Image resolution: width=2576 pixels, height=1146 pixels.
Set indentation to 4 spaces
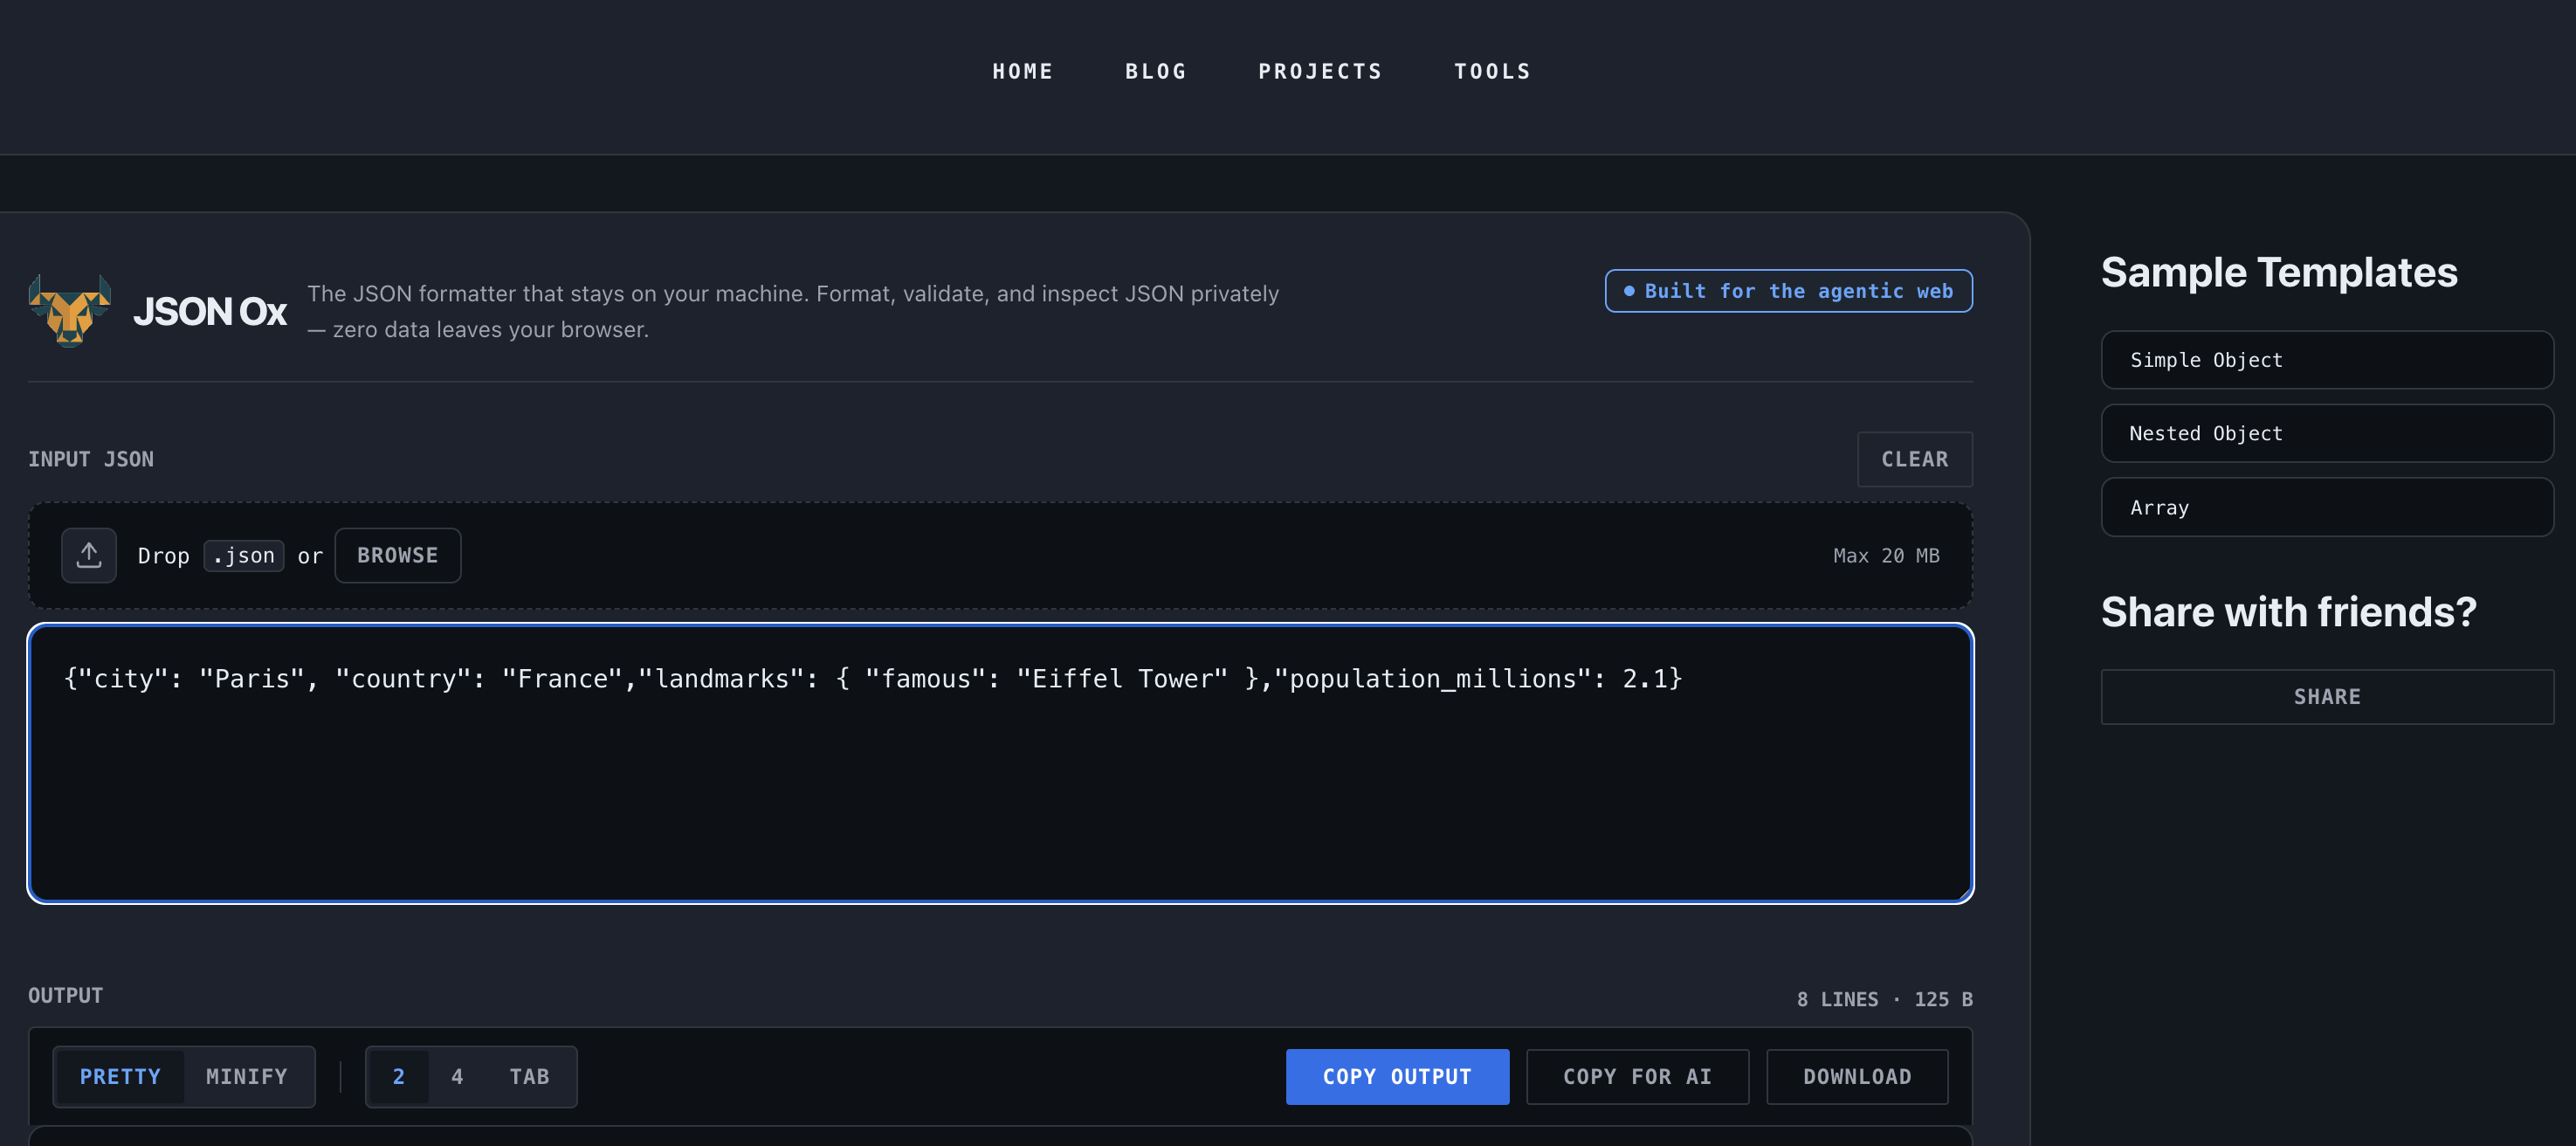point(457,1077)
